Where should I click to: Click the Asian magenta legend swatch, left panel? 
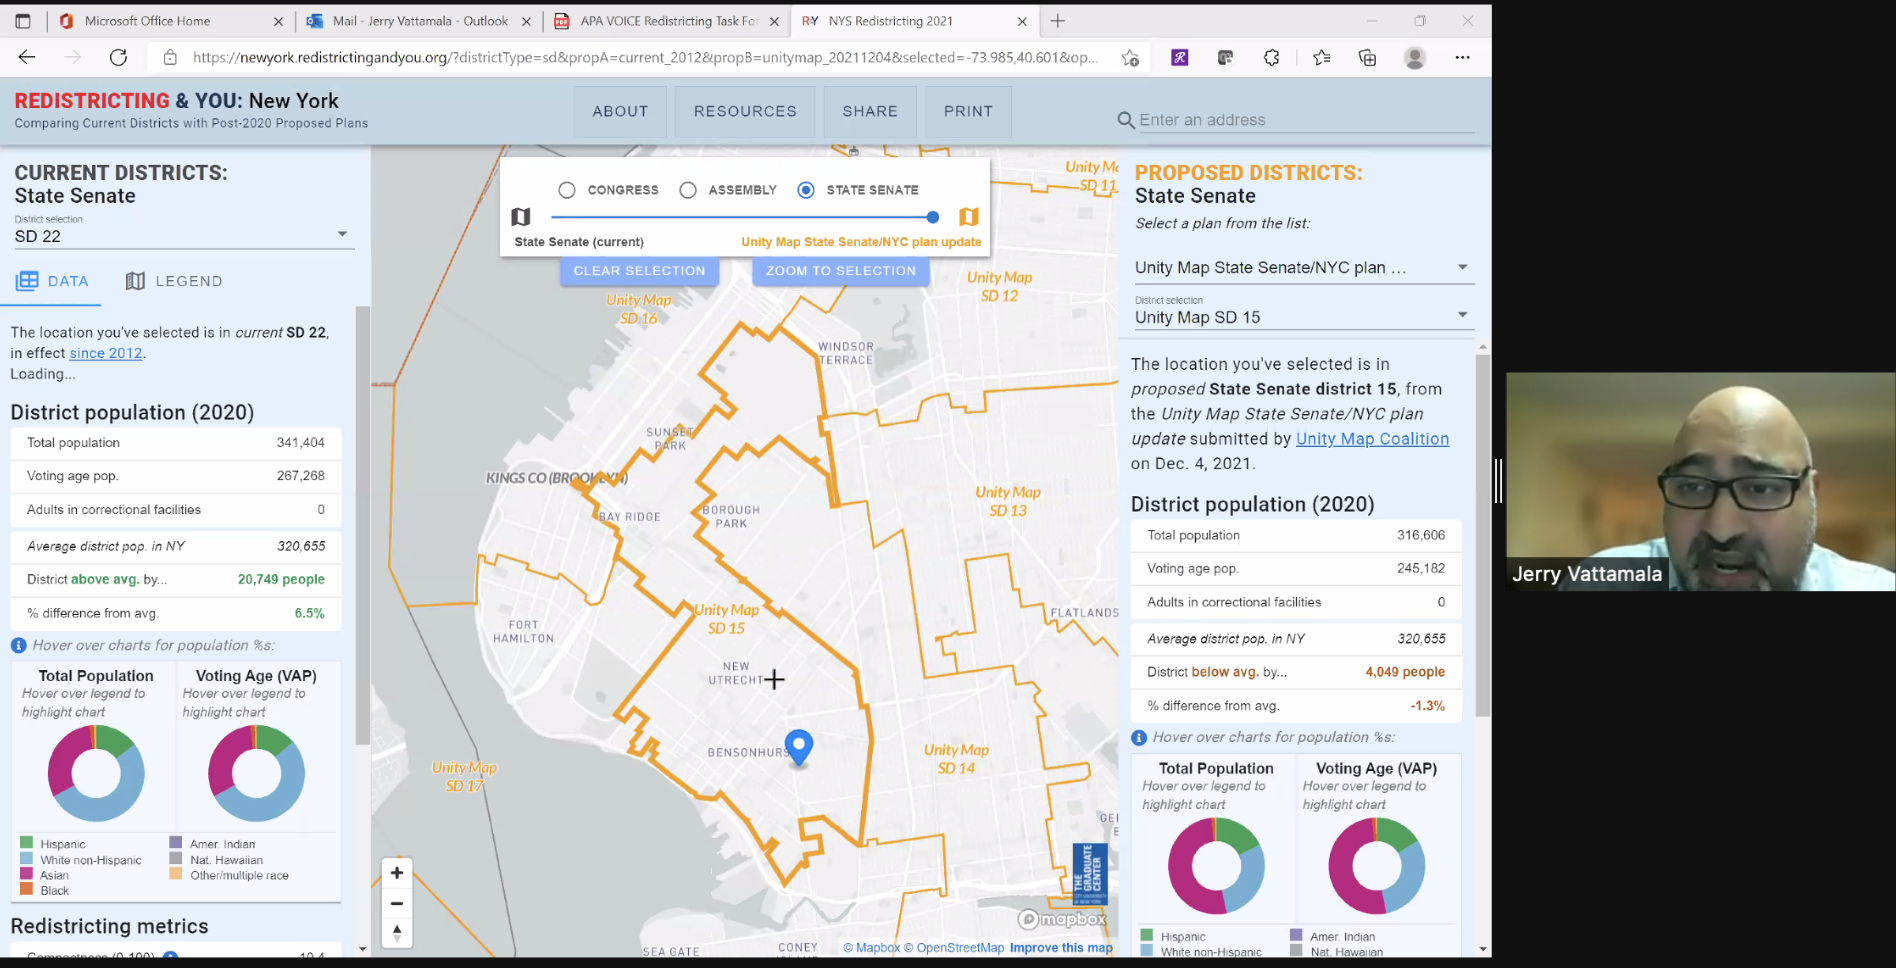pos(27,875)
